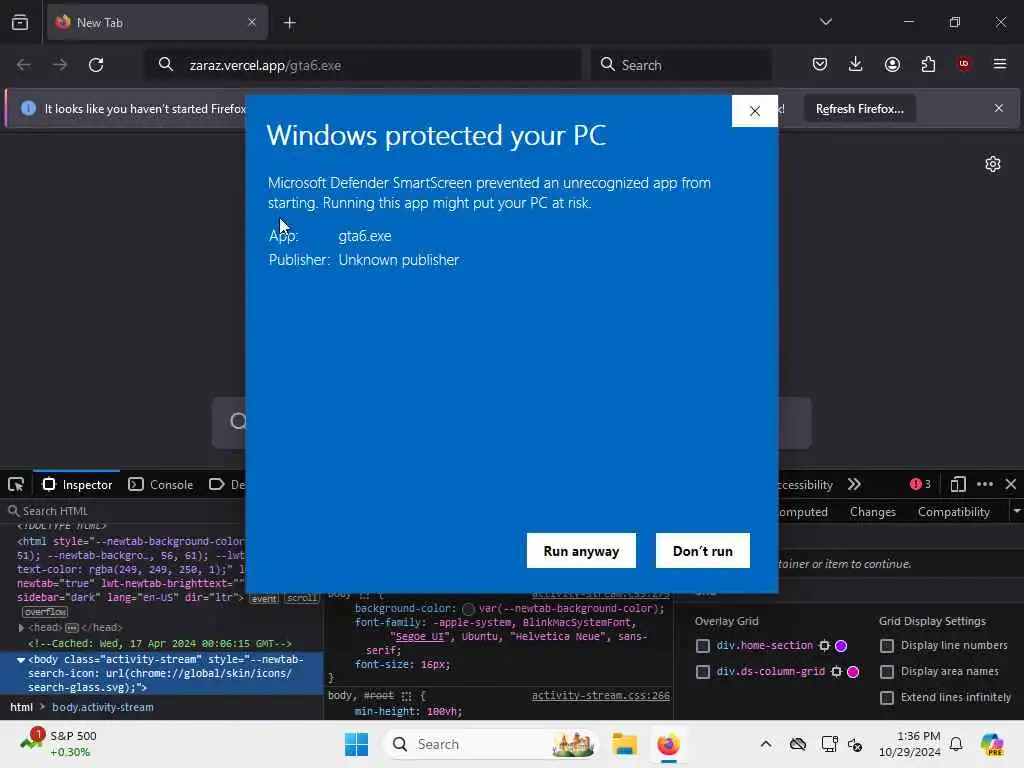Enable Extend lines infinitely checkbox
Image resolution: width=1024 pixels, height=768 pixels.
coord(886,698)
